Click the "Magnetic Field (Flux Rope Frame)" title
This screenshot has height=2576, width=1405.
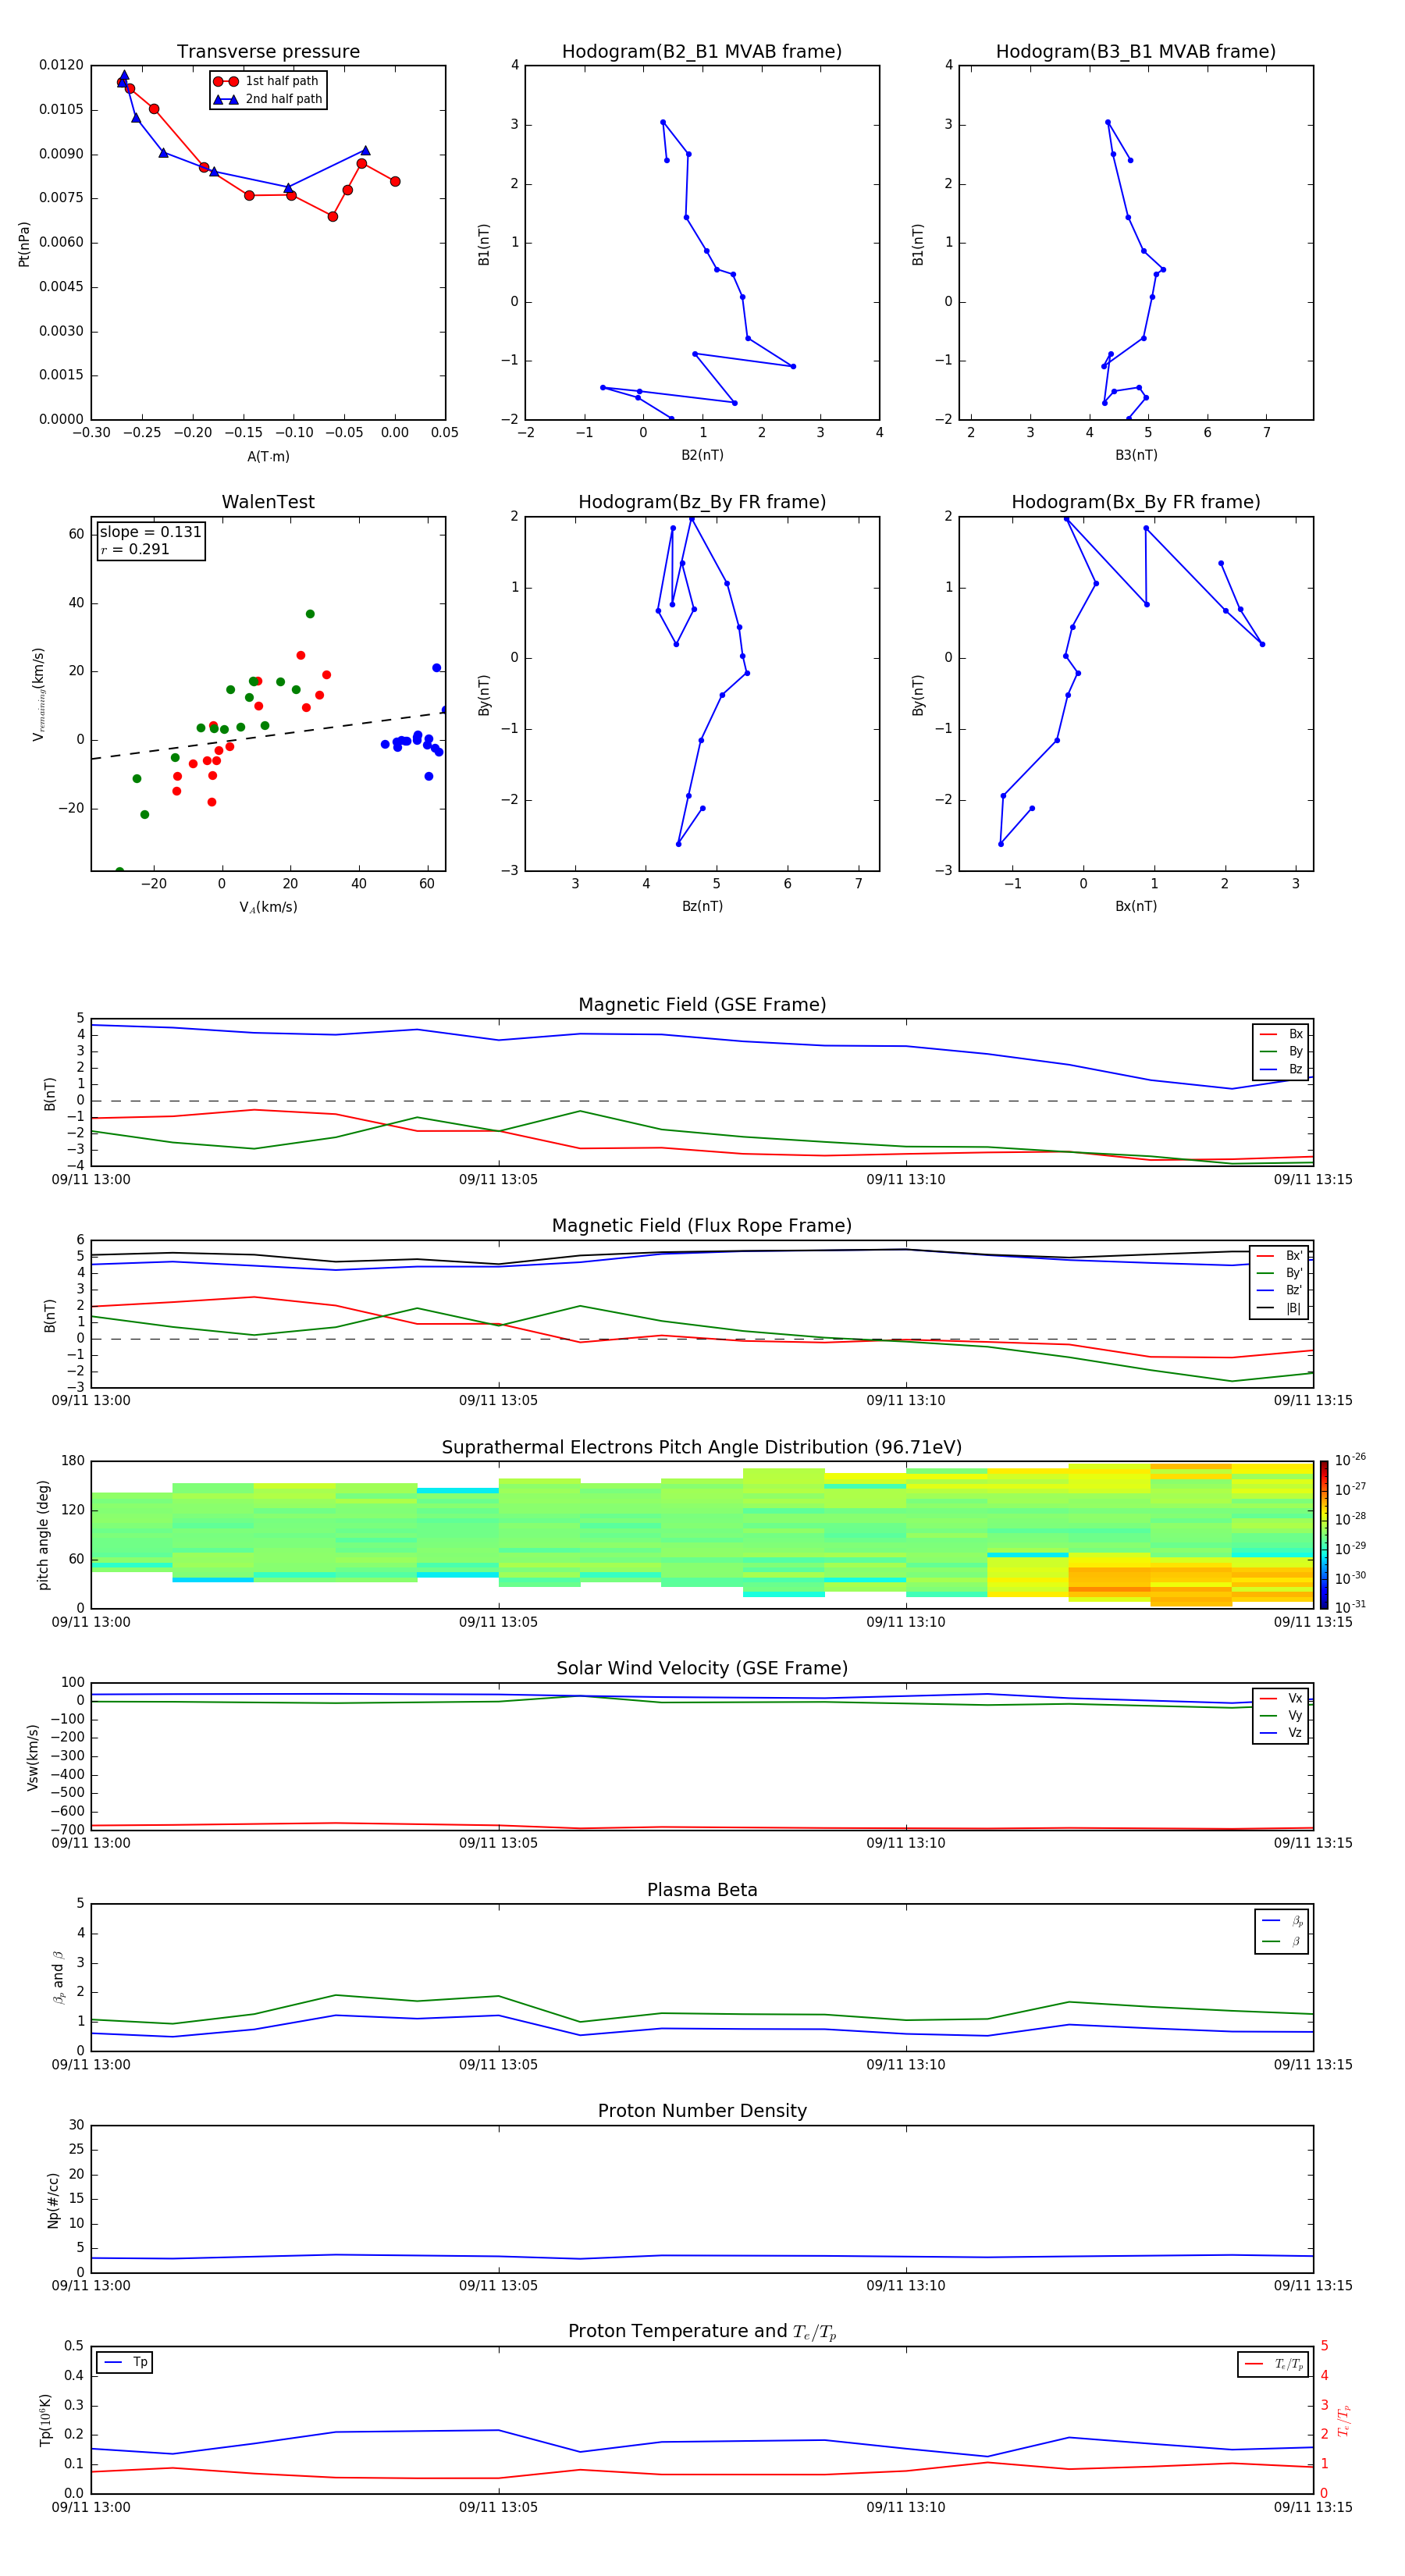(x=702, y=1226)
